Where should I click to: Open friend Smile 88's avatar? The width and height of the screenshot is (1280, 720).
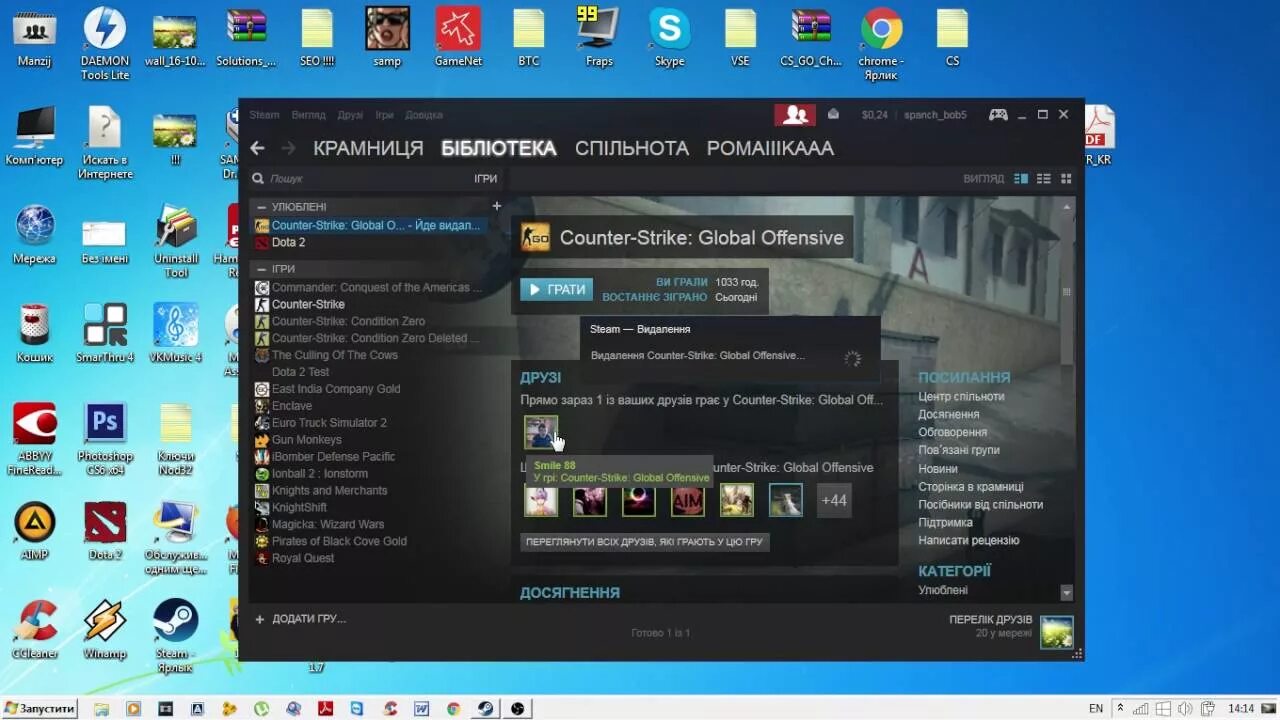coord(541,432)
